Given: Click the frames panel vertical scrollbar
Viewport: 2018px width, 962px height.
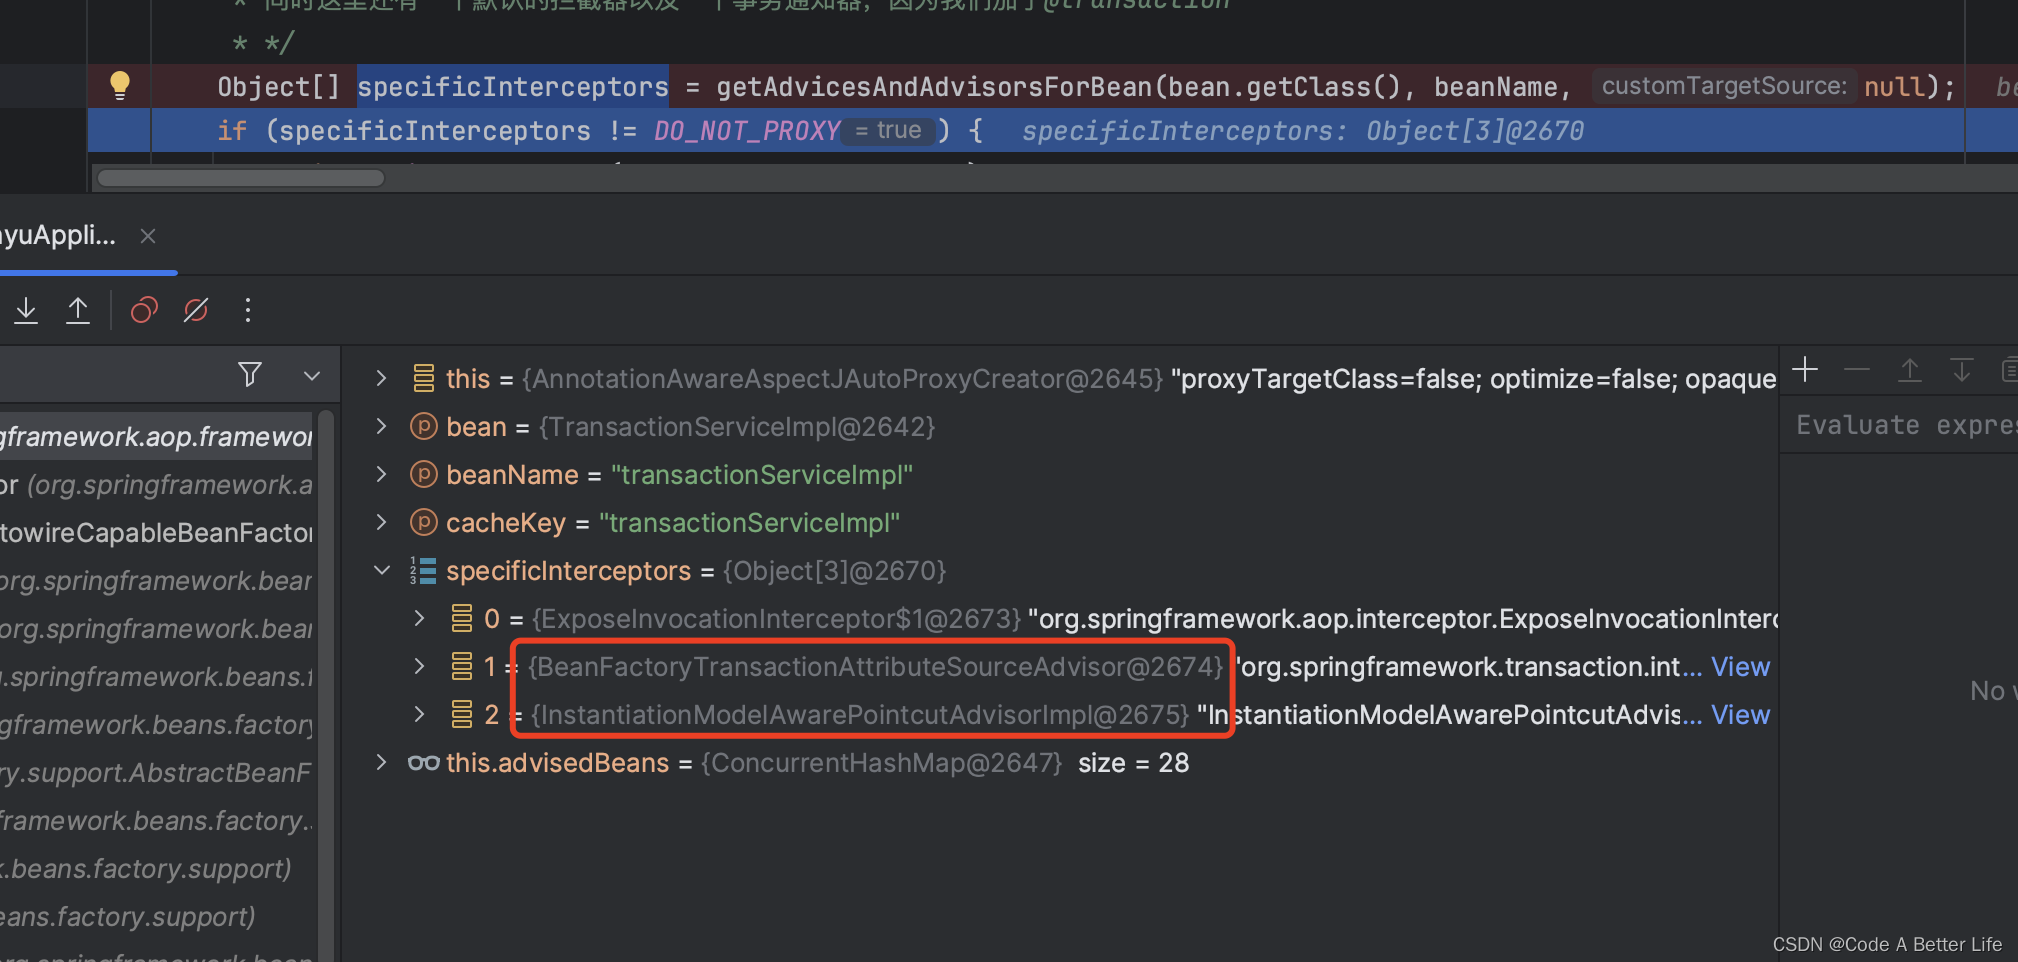Looking at the screenshot, I should pos(325,685).
